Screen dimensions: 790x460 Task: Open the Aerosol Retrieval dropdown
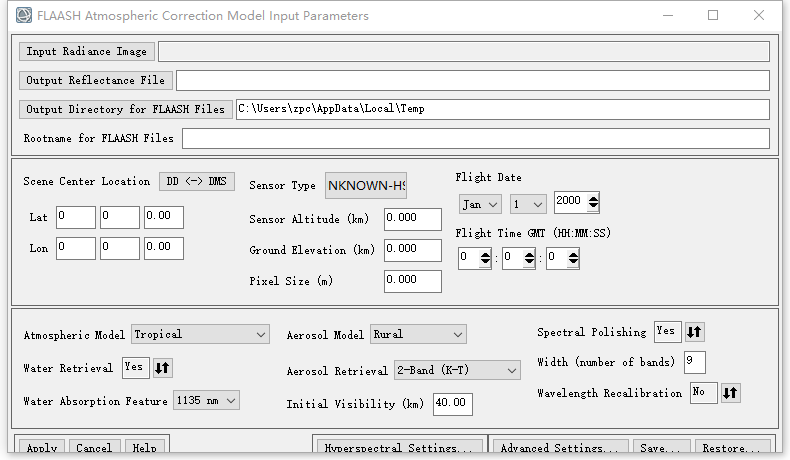[457, 370]
